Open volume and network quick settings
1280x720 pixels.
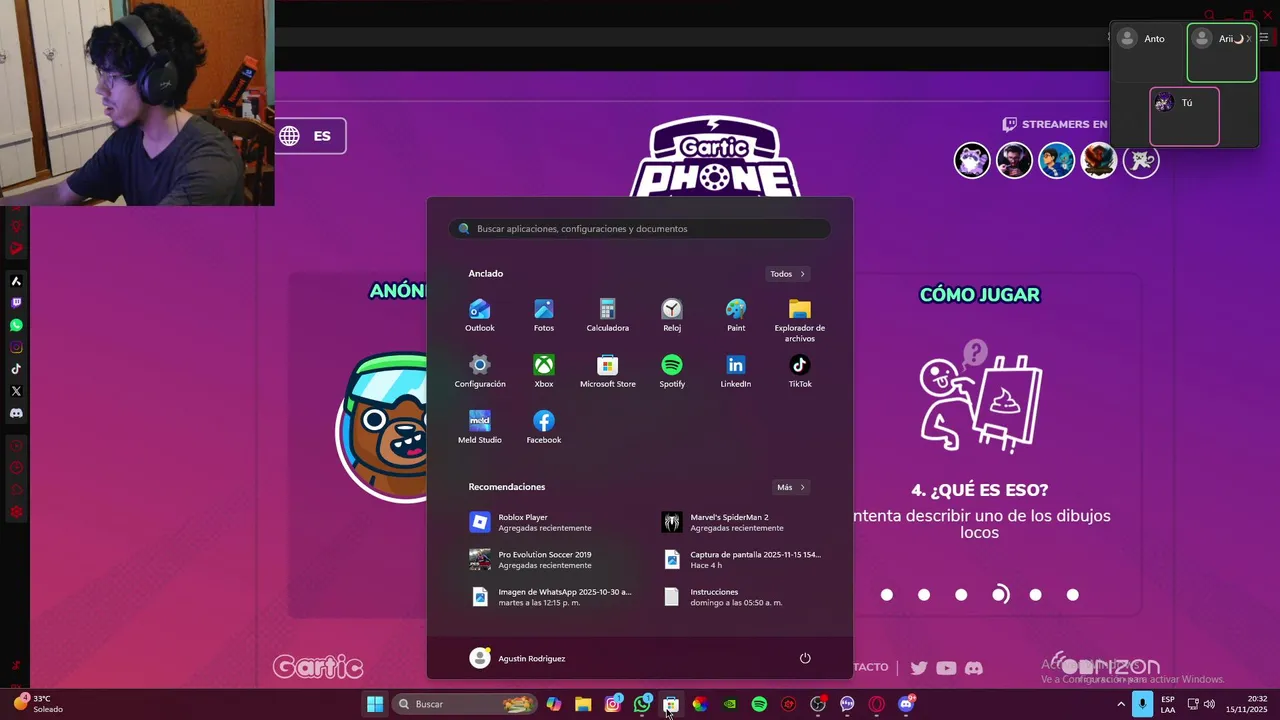coord(1201,704)
